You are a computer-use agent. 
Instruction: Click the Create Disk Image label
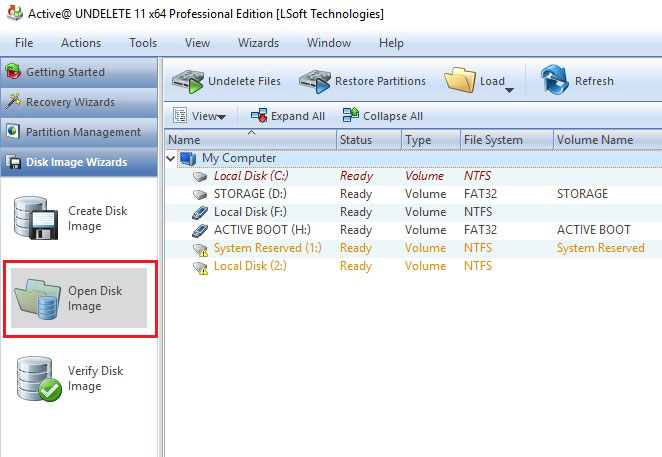(x=98, y=218)
